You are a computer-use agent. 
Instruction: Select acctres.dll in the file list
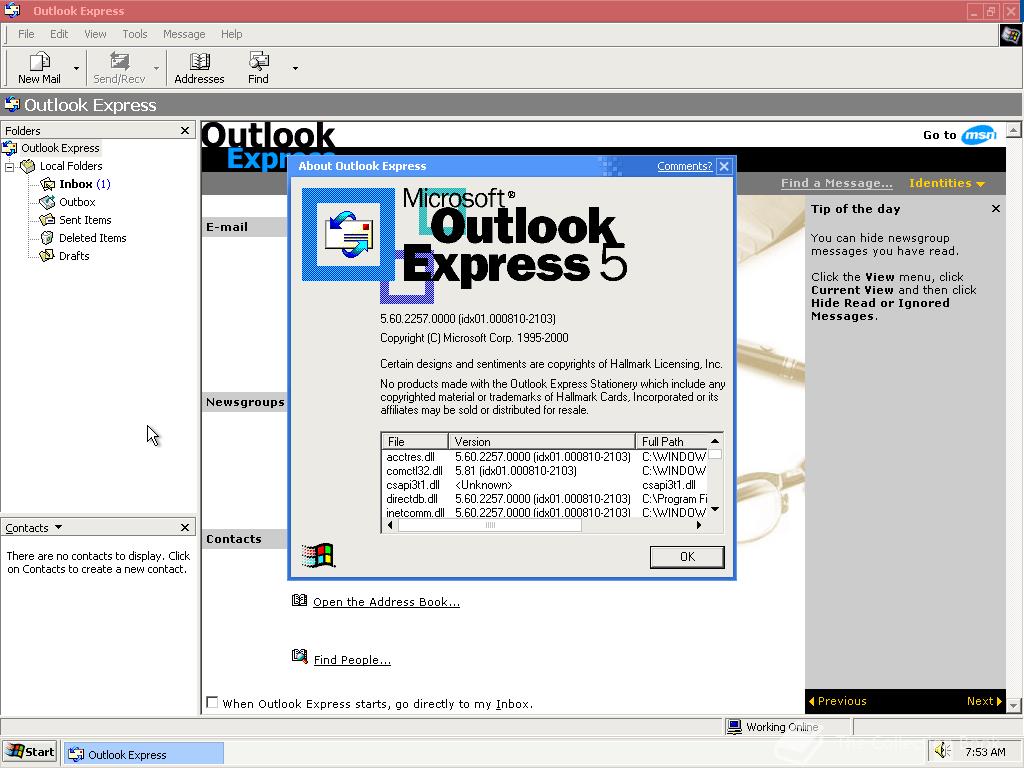(410, 457)
